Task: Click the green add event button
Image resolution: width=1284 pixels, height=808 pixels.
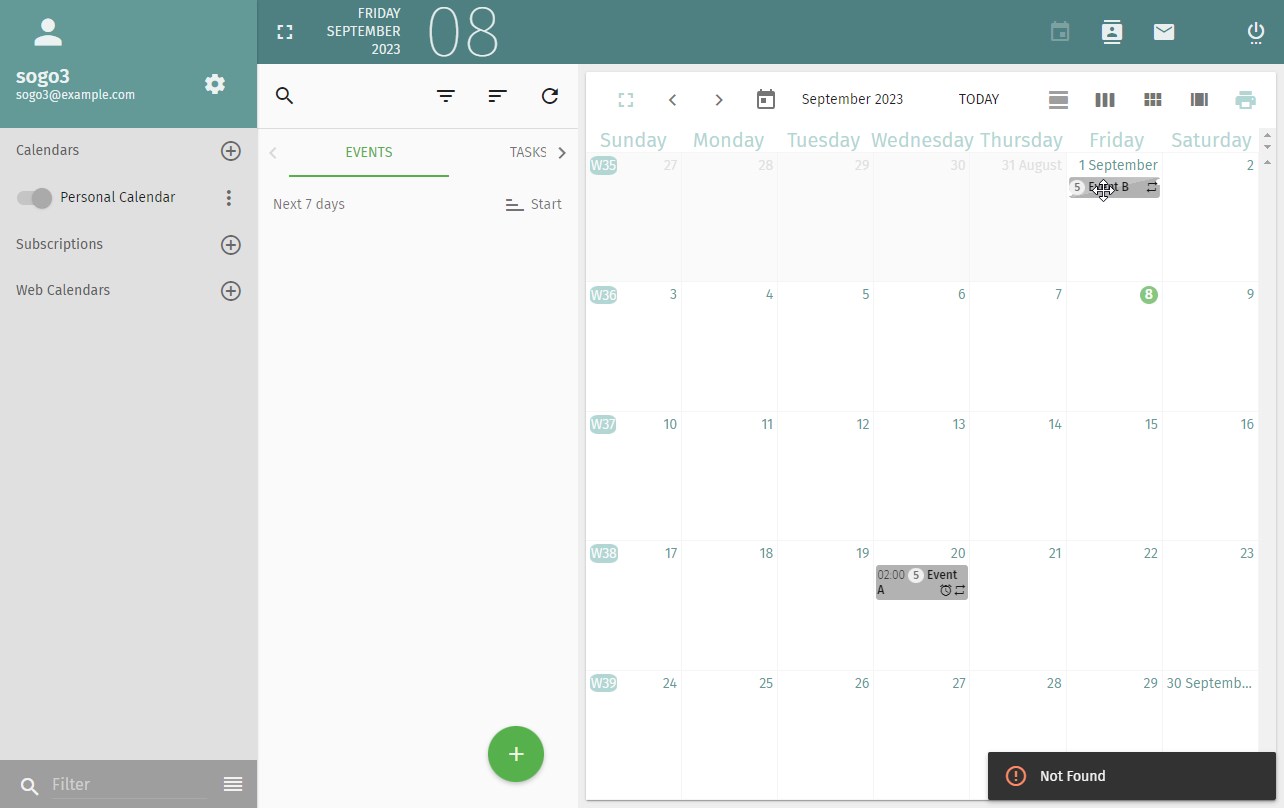Action: pyautogui.click(x=516, y=754)
